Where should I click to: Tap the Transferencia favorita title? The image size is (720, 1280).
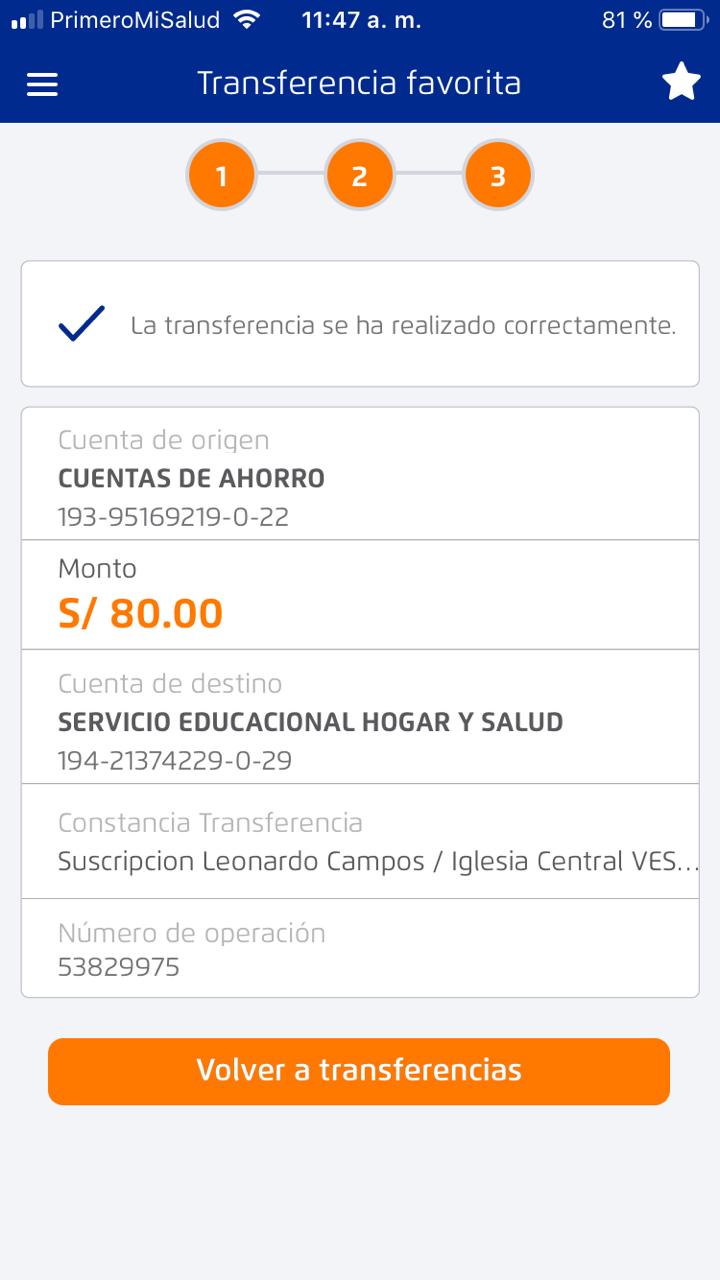click(x=359, y=83)
